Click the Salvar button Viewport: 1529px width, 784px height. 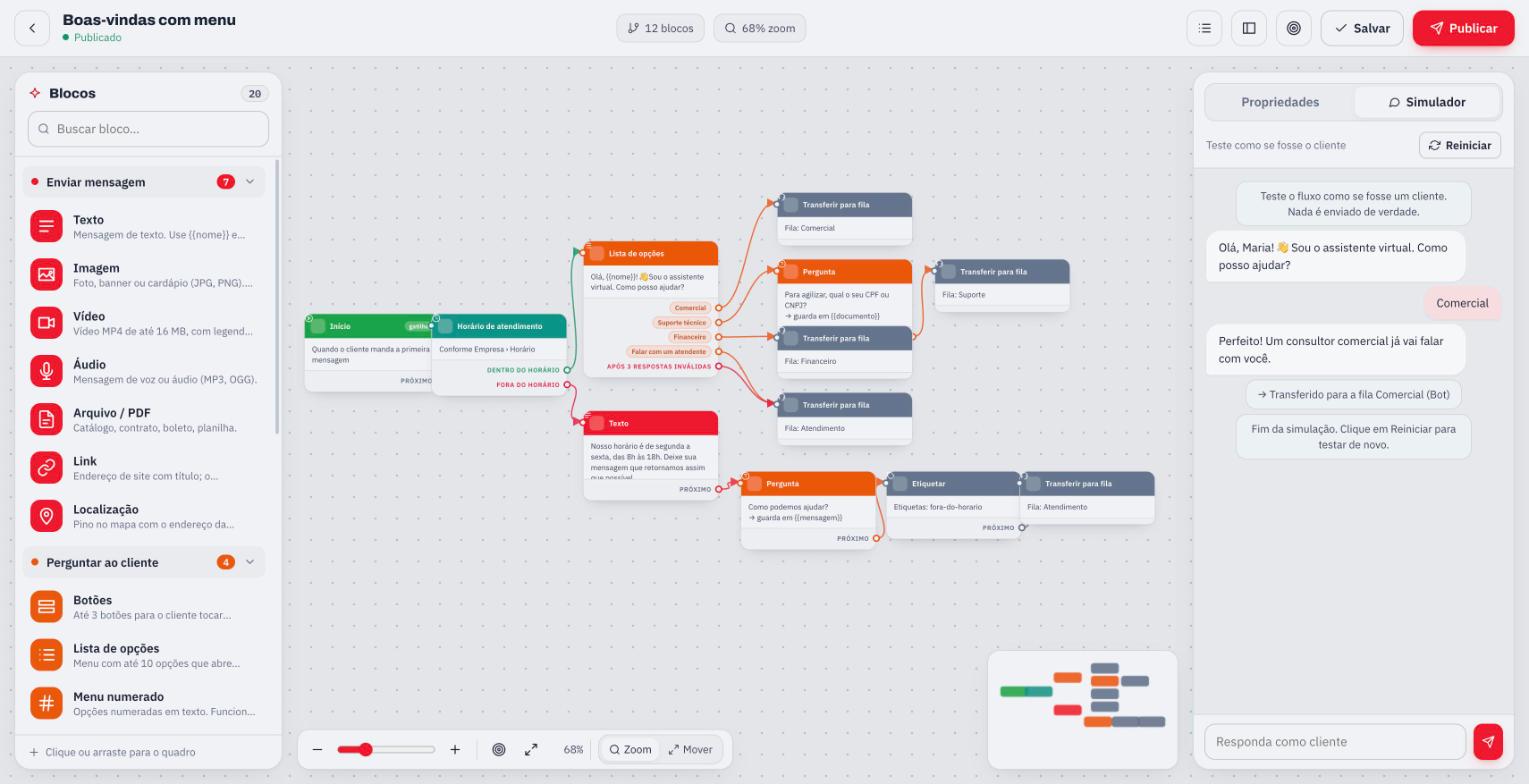(x=1362, y=28)
